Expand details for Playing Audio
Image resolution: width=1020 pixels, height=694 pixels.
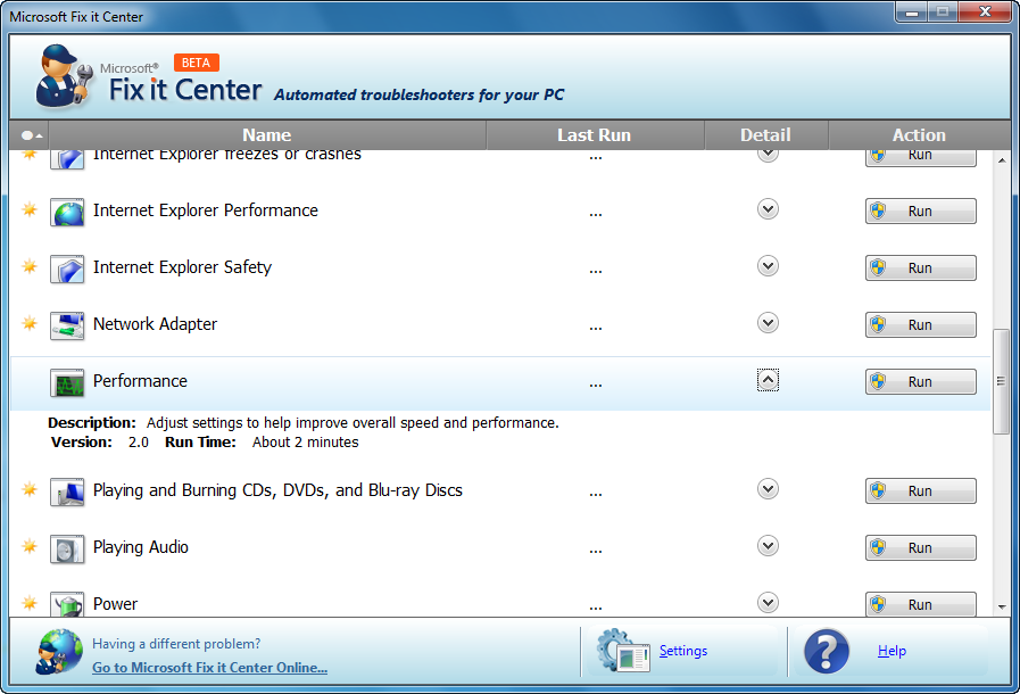768,546
